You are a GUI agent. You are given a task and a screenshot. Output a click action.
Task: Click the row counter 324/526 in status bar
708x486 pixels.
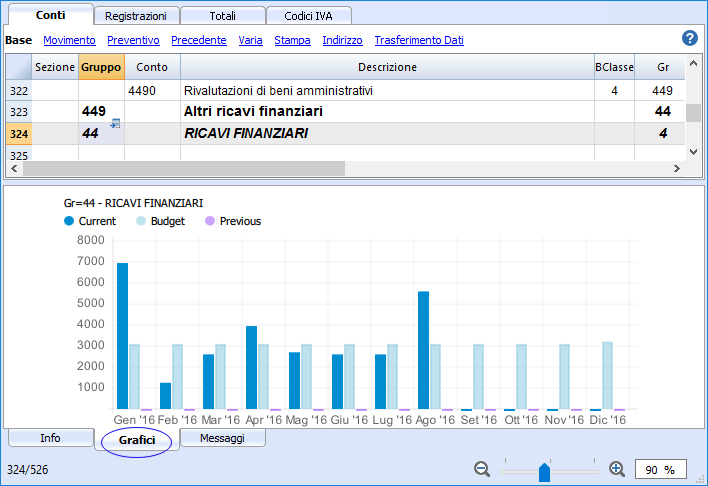(x=28, y=470)
